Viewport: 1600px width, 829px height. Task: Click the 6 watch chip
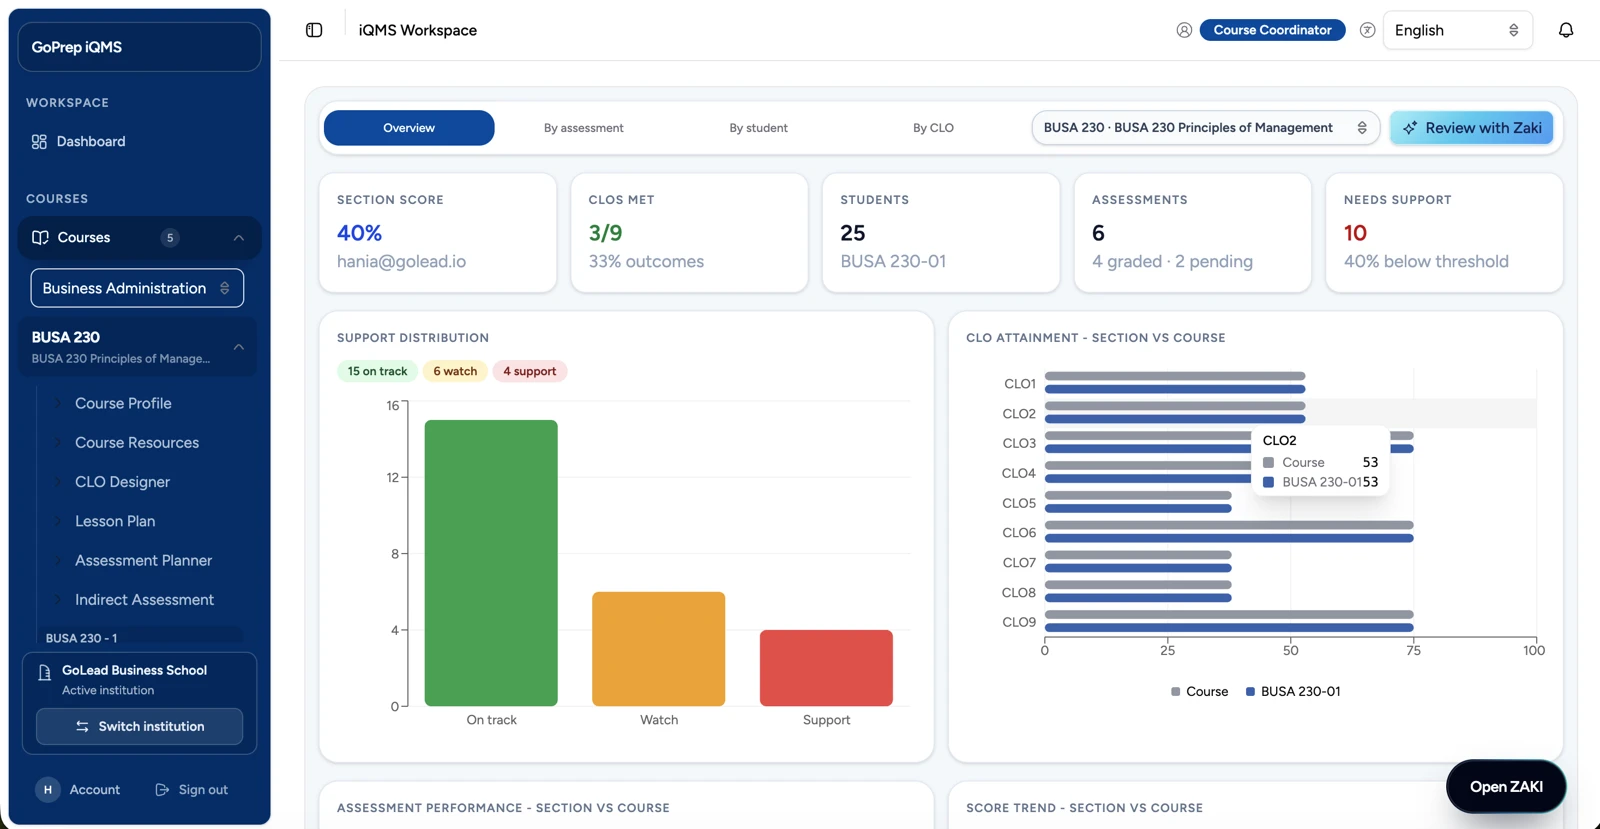[455, 371]
